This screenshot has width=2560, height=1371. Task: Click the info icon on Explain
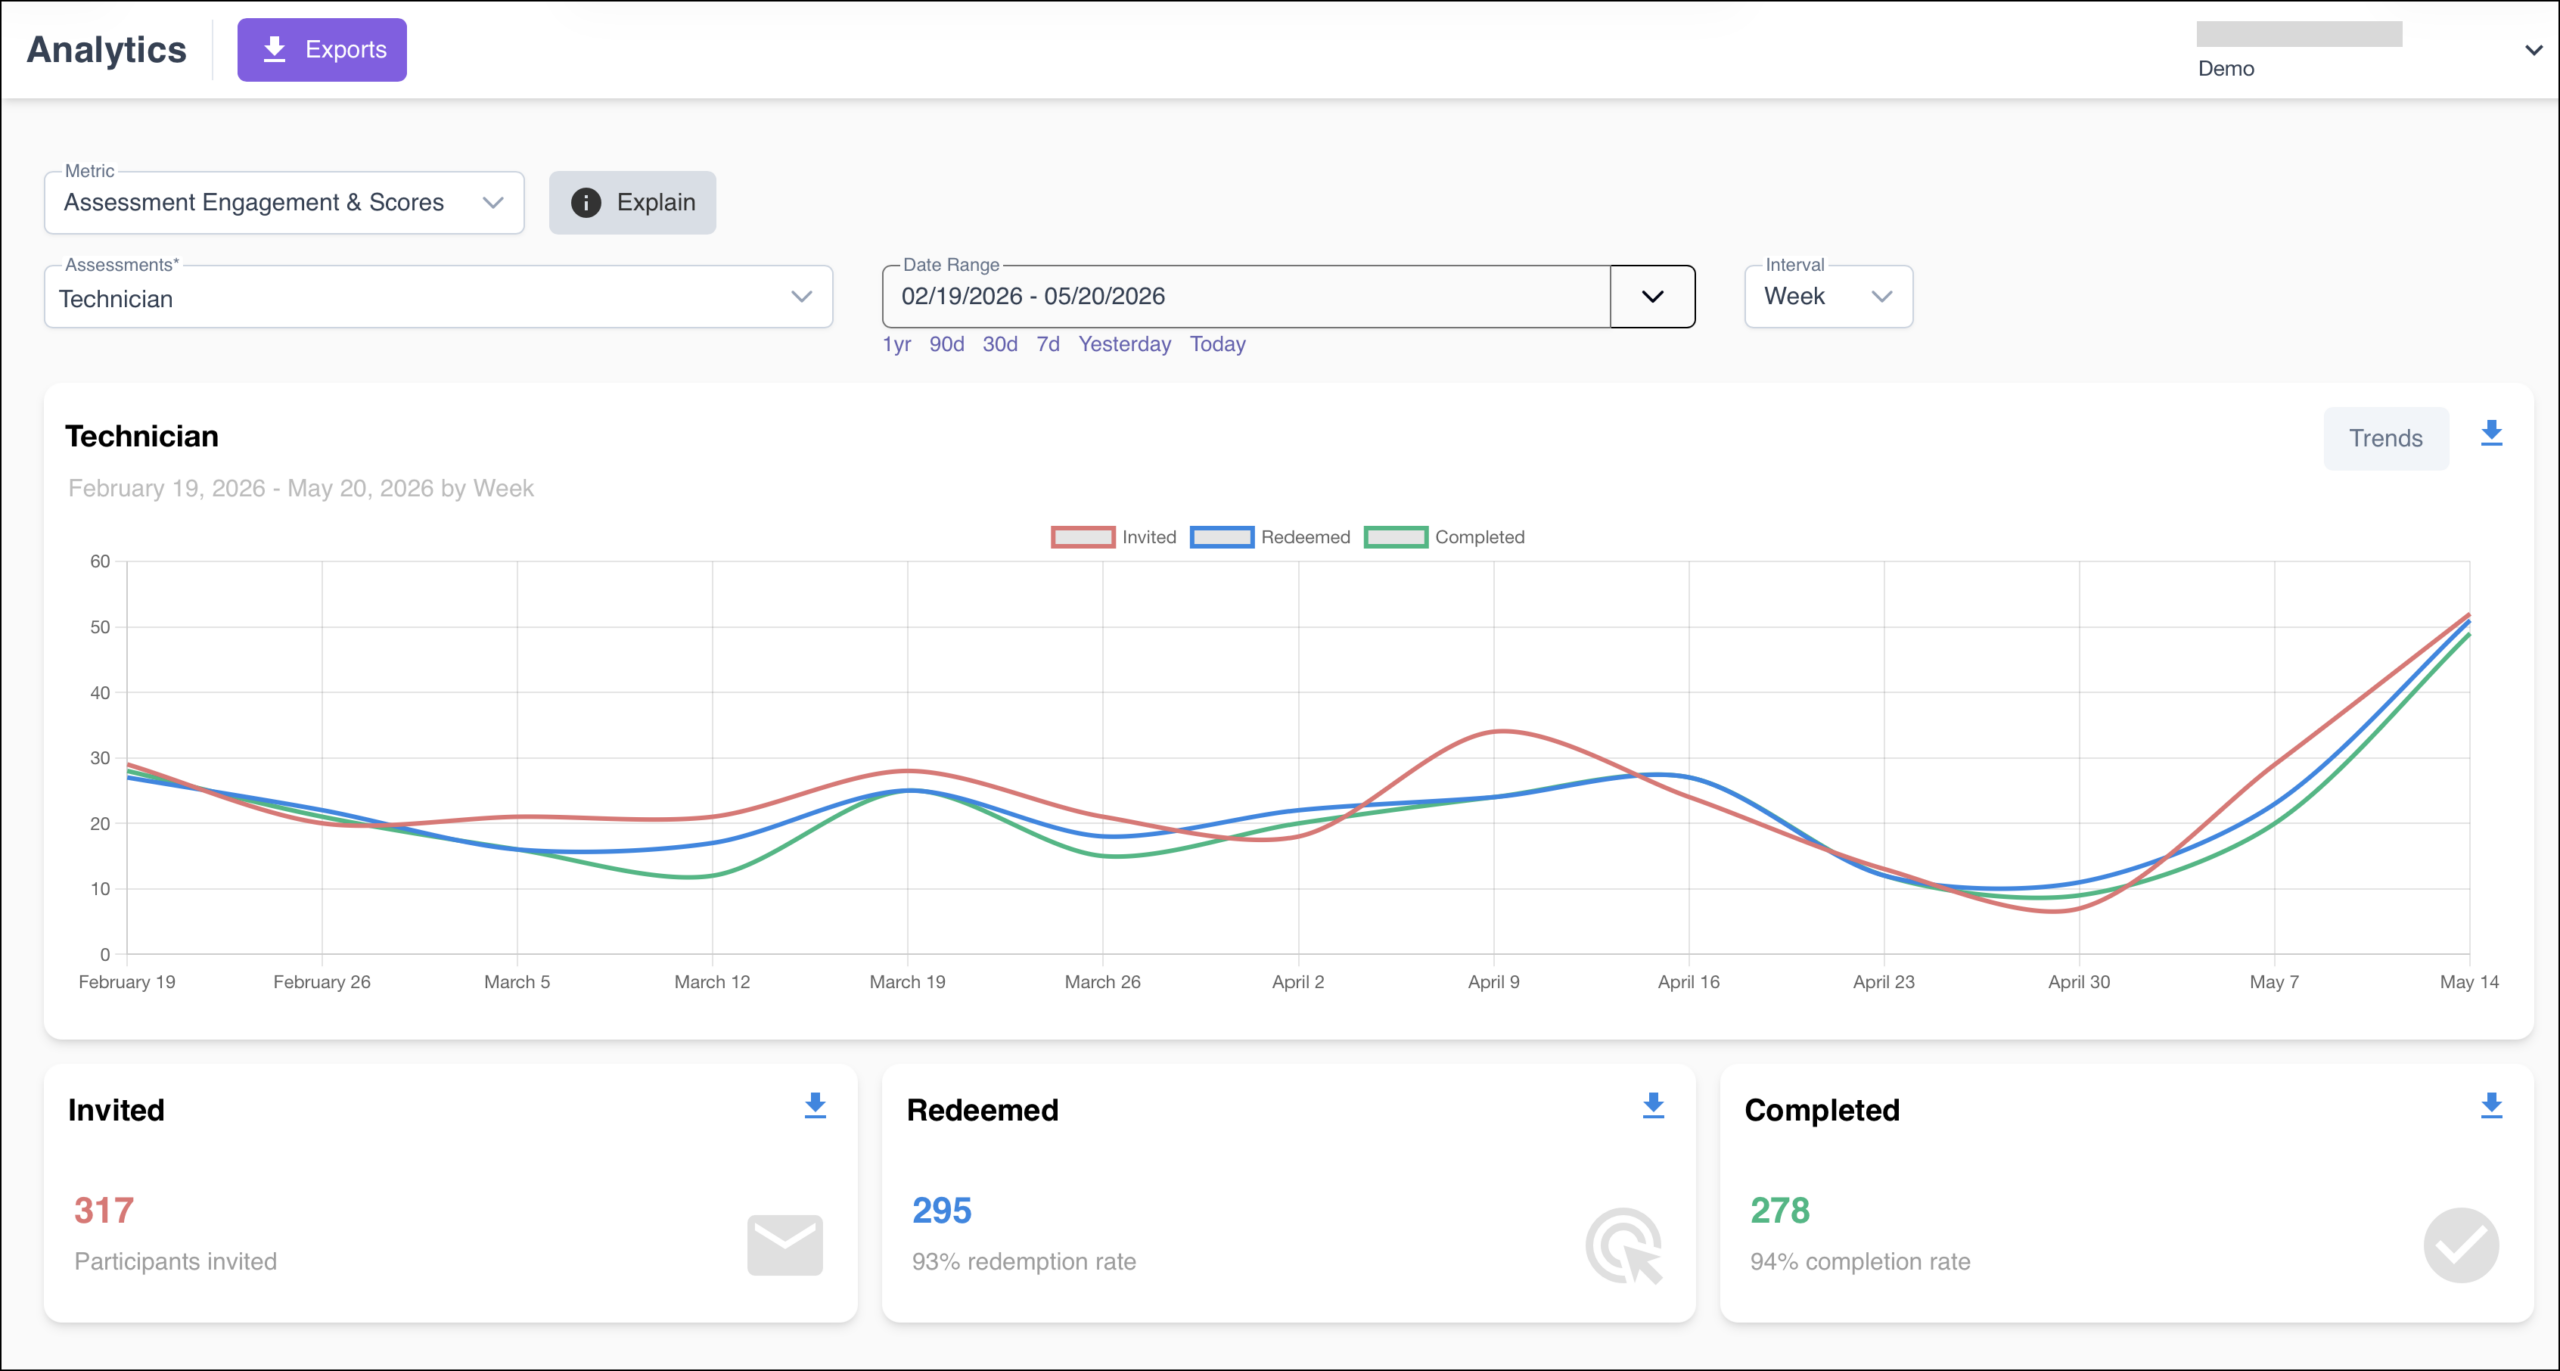coord(586,203)
